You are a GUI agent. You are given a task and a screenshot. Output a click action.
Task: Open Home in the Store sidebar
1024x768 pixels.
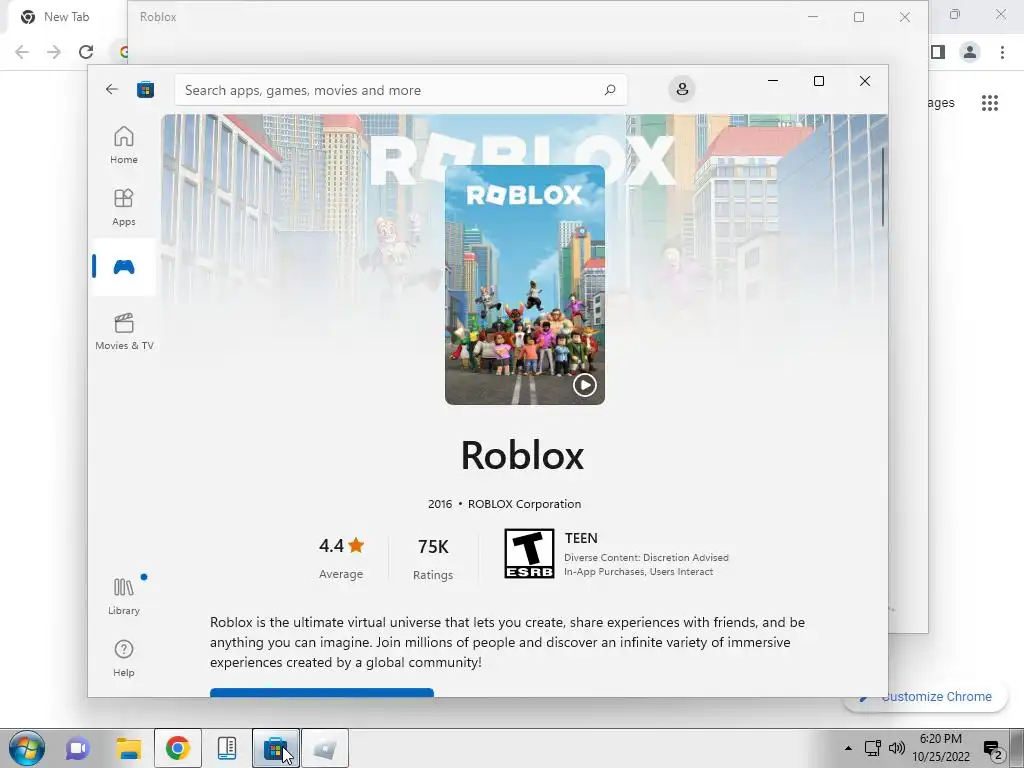pyautogui.click(x=123, y=145)
